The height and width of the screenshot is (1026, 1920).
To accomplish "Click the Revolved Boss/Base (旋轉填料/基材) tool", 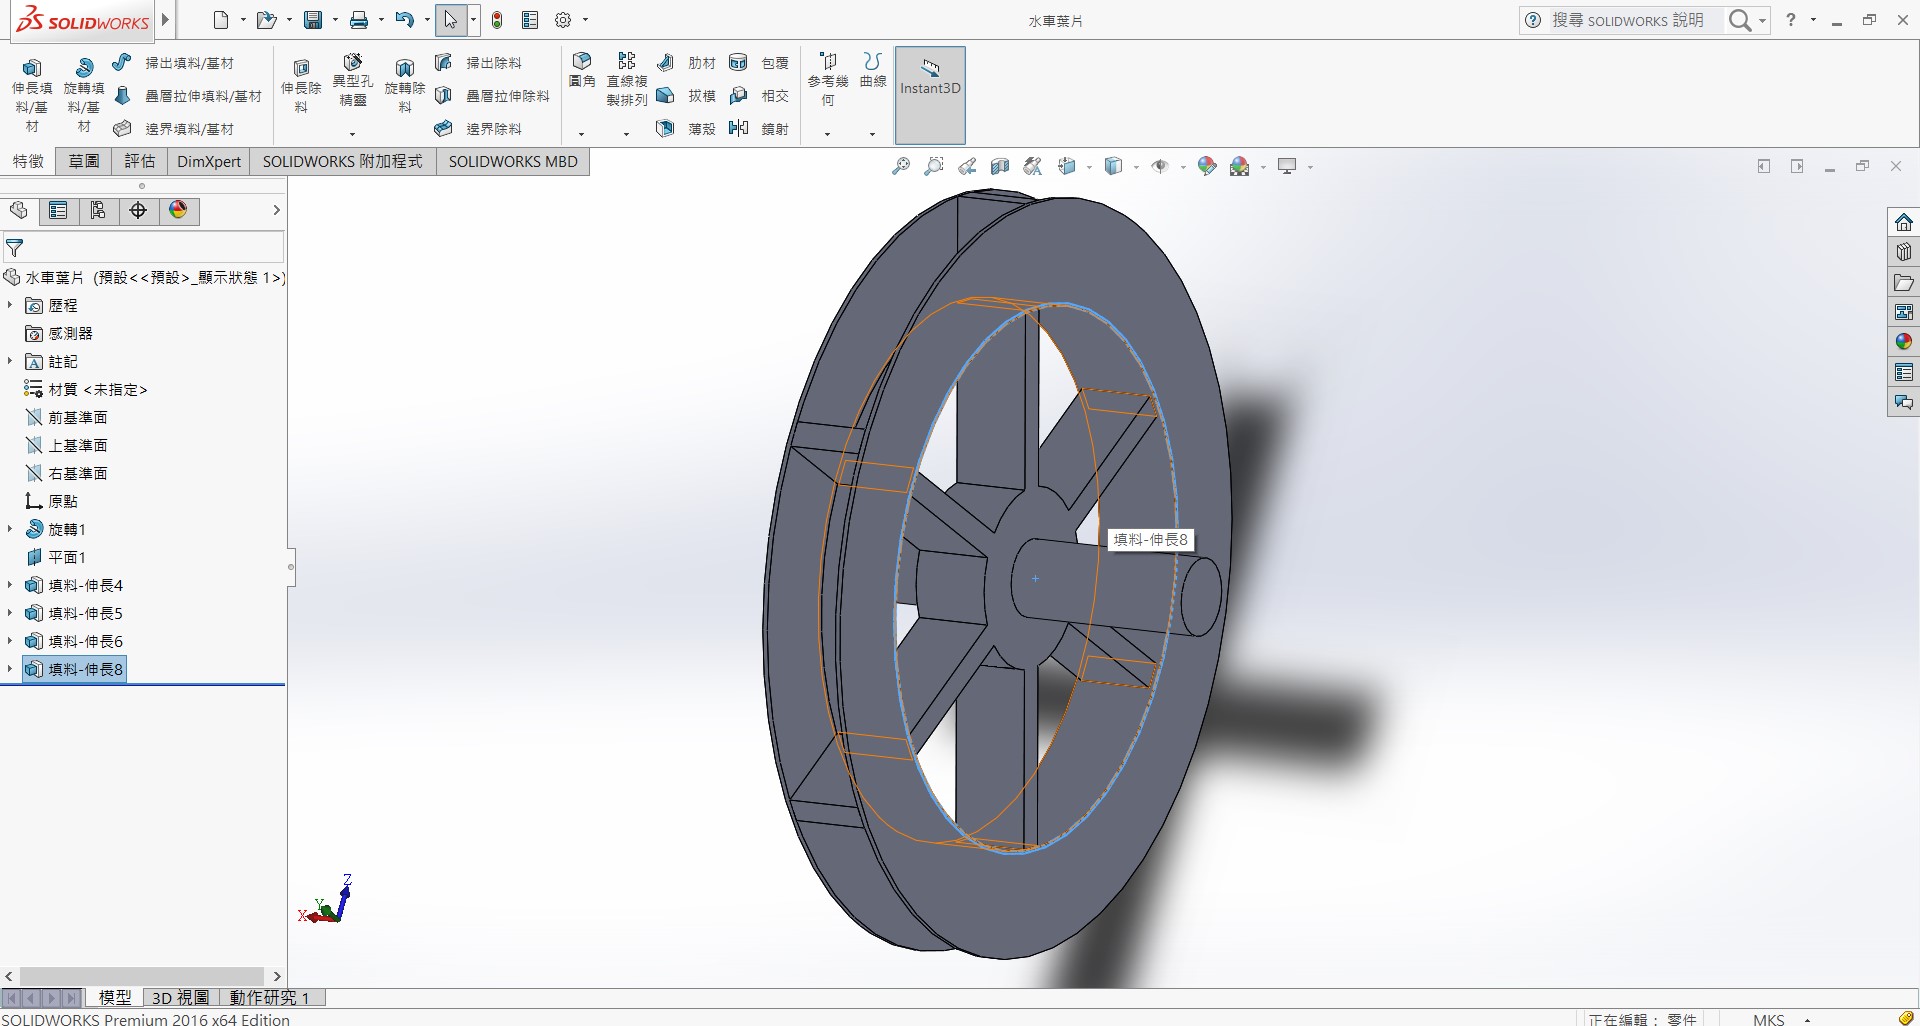I will 84,96.
